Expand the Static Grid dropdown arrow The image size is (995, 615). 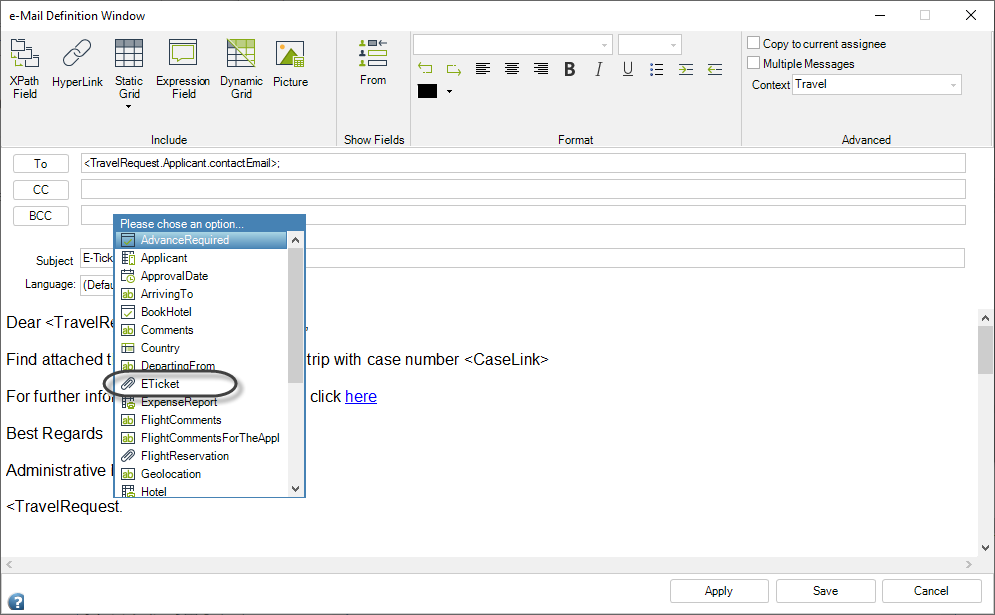click(x=128, y=107)
